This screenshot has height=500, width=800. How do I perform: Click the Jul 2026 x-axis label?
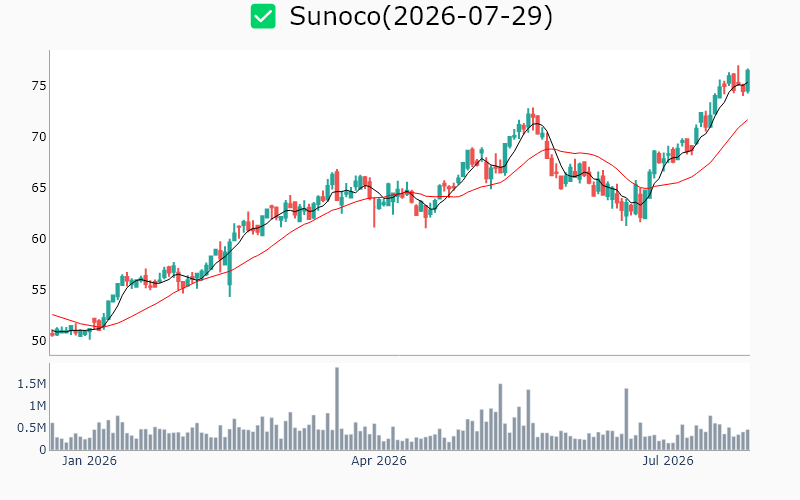tap(667, 461)
